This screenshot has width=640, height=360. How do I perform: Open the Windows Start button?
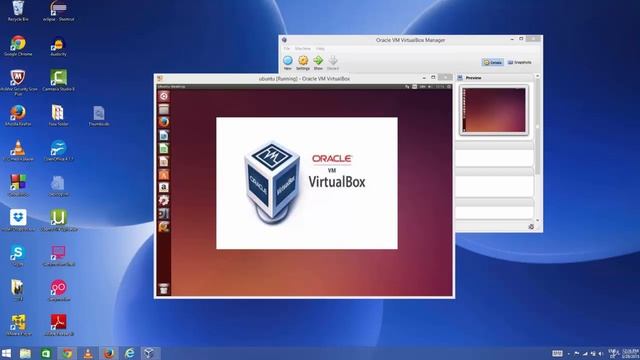coord(6,353)
